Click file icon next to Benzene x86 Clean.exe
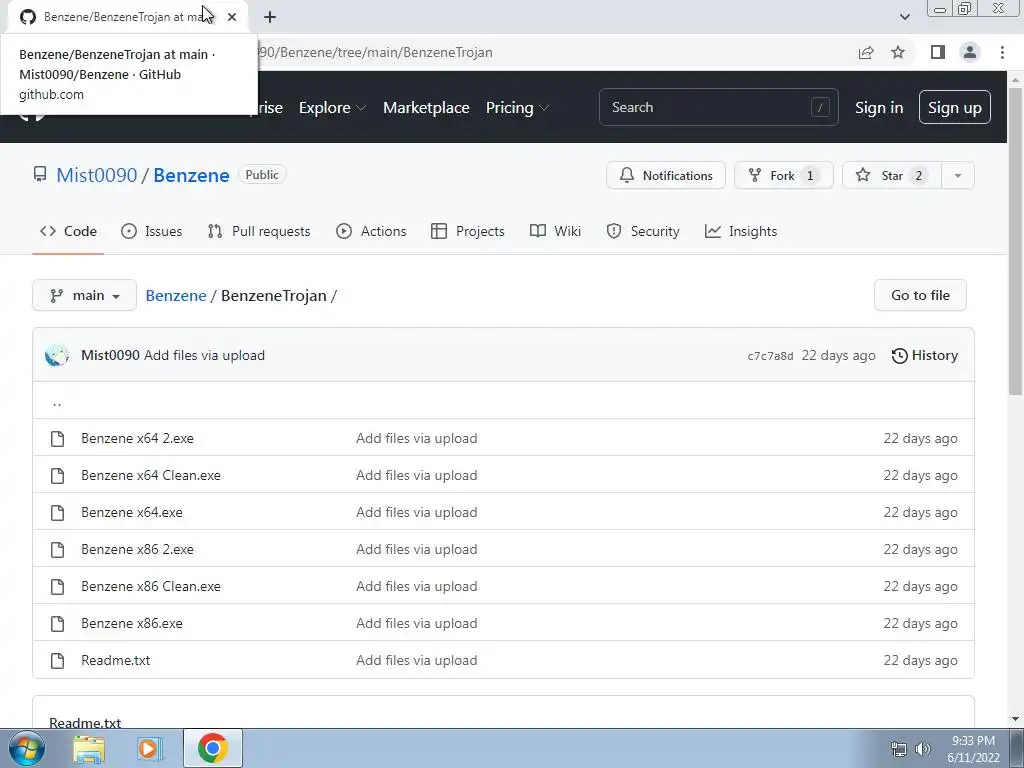The width and height of the screenshot is (1024, 768). 57,586
